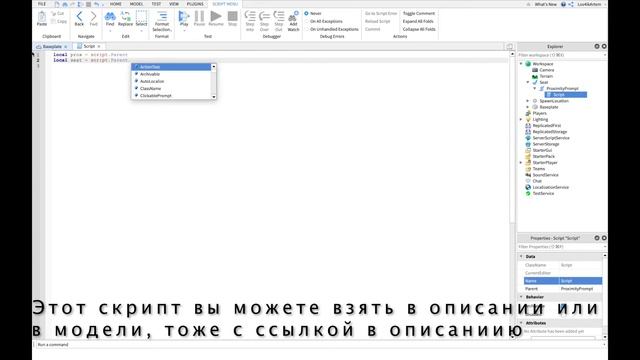Click Expand All Folds action
The width and height of the screenshot is (640, 360).
pos(418,21)
